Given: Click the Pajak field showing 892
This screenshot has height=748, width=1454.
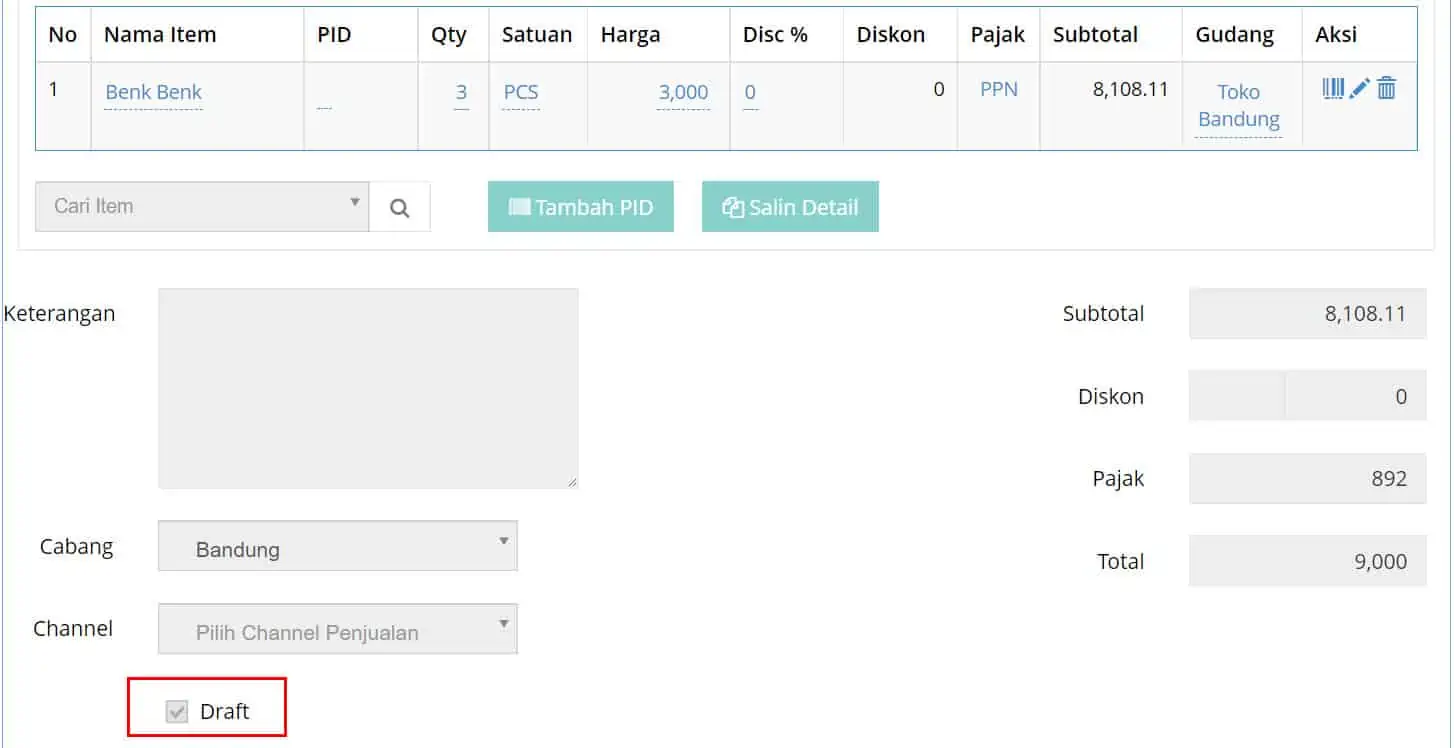Looking at the screenshot, I should tap(1308, 478).
